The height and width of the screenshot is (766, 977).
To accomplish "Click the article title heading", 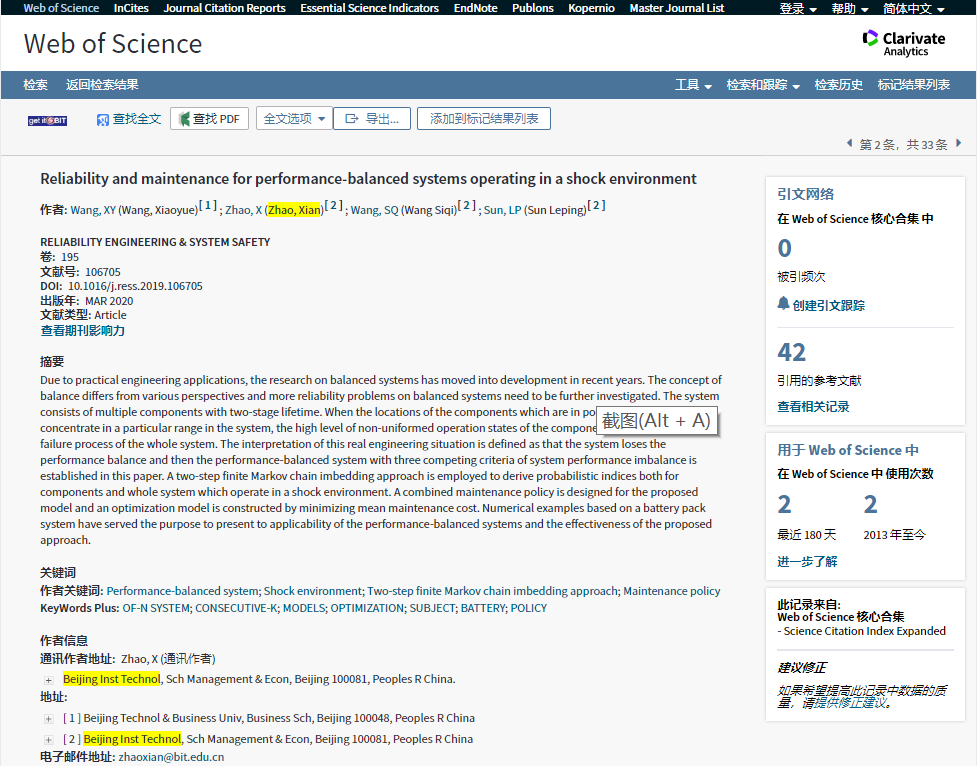I will (368, 179).
